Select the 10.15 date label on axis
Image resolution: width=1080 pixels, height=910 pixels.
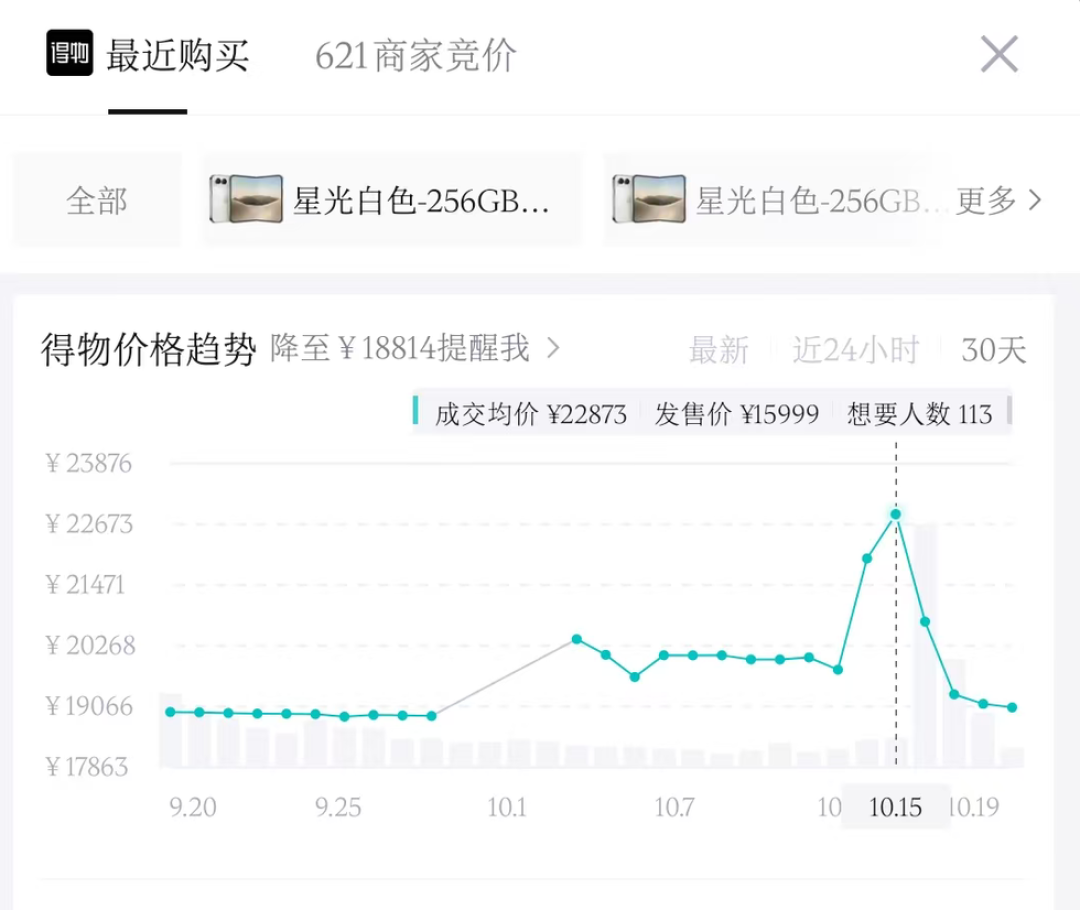pos(895,807)
